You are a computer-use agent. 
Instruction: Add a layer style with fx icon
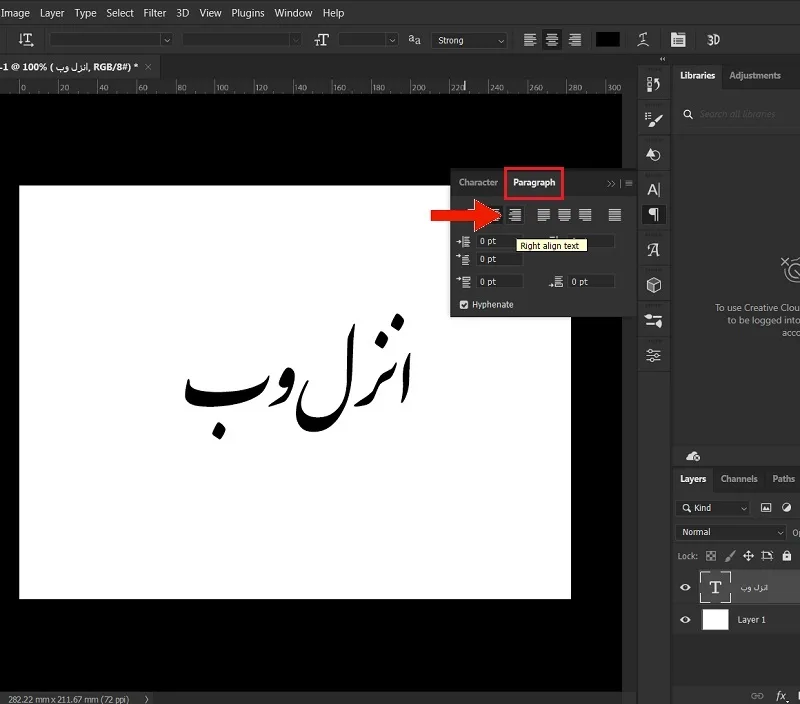tap(781, 696)
